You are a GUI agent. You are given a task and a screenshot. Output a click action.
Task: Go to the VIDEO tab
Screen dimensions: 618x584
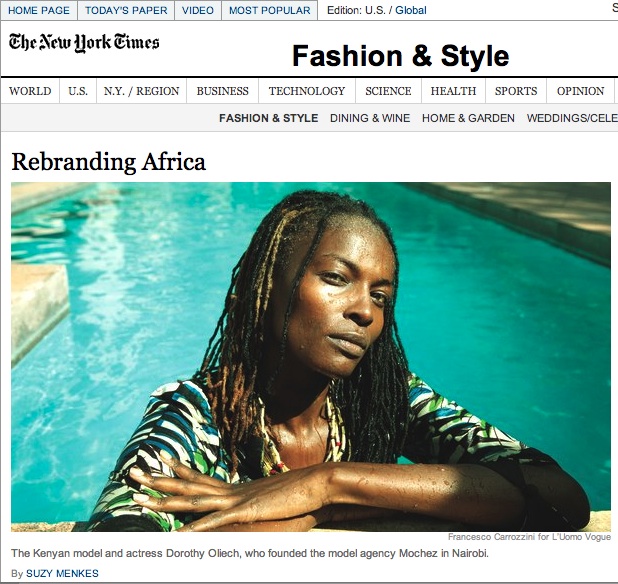click(198, 10)
